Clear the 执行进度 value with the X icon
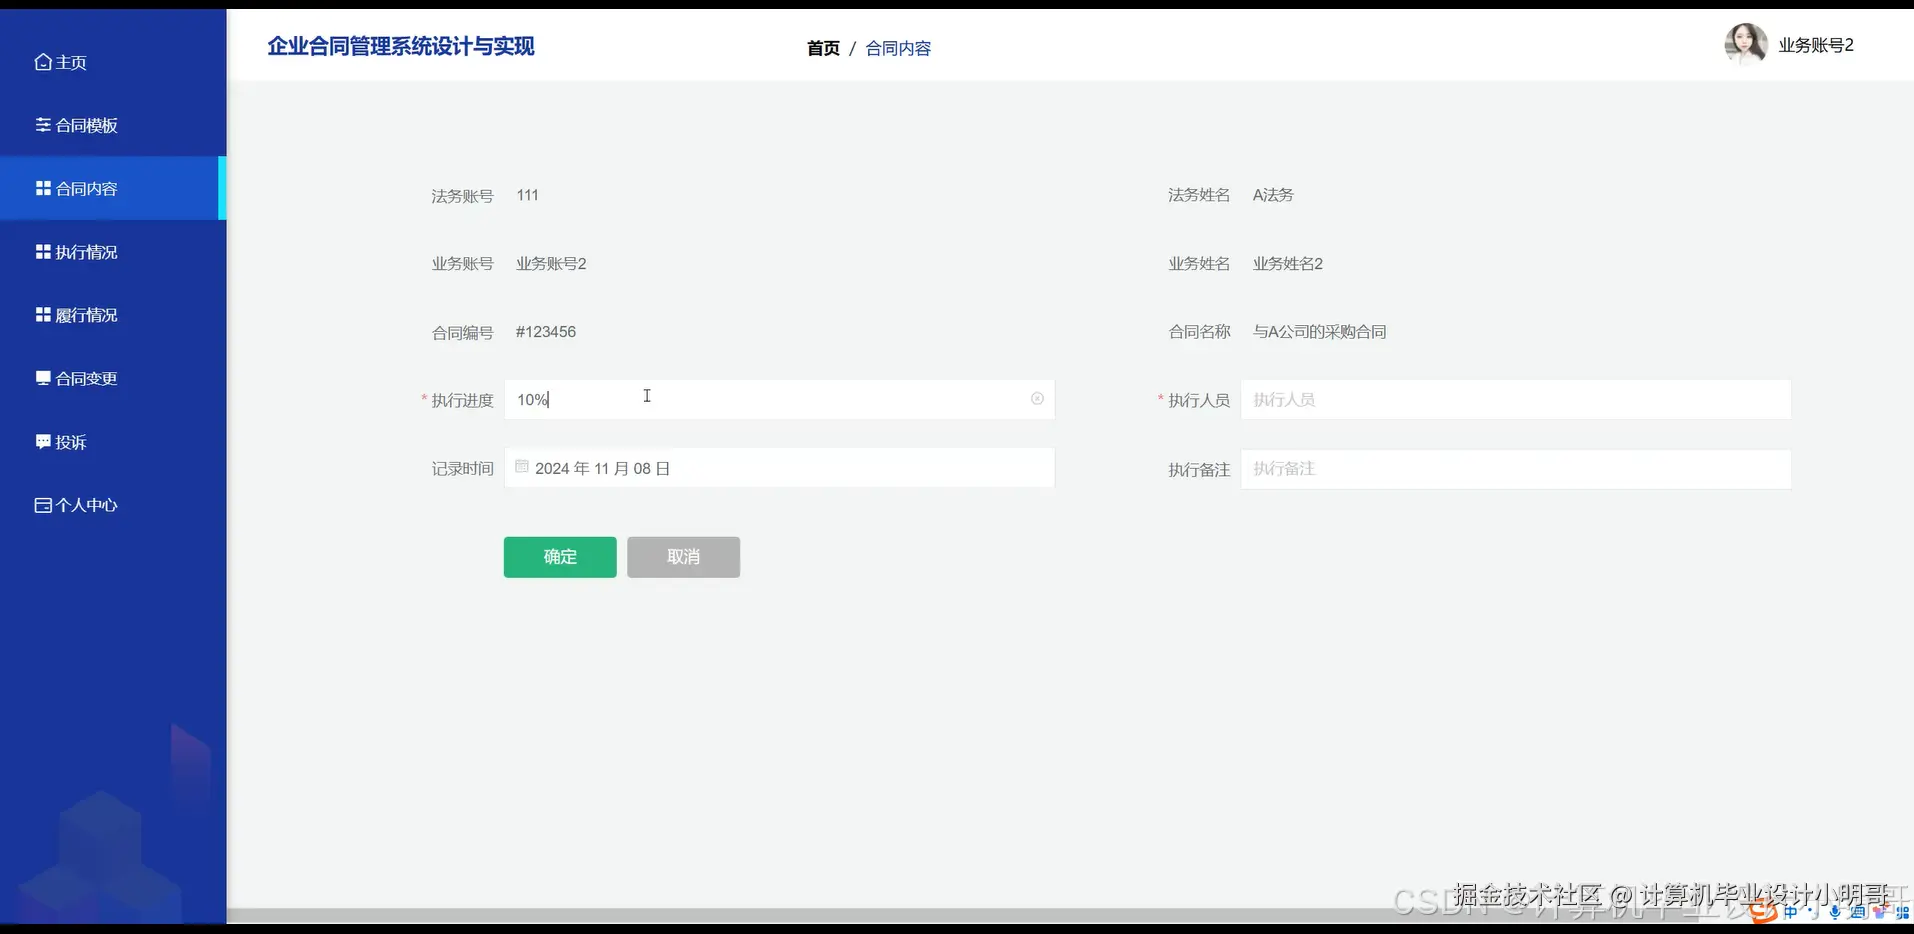Screen dimensions: 1914x934 (1037, 399)
